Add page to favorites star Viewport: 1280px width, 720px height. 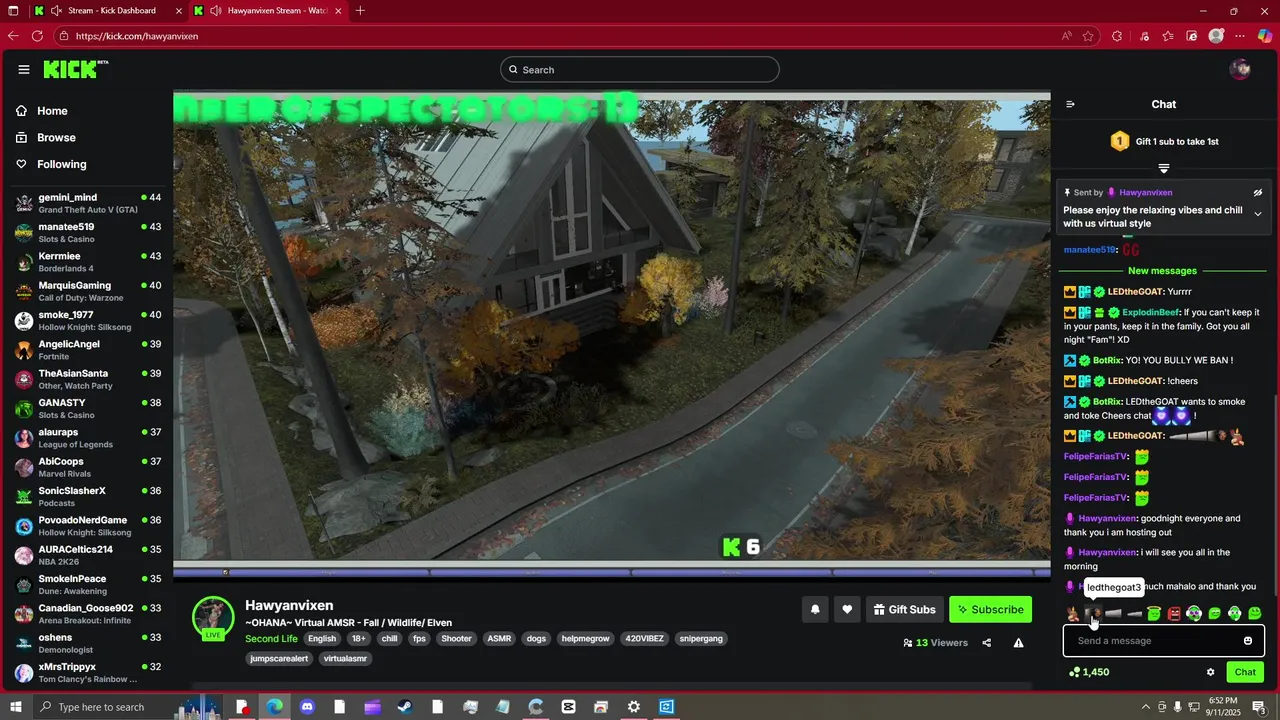click(x=1088, y=36)
